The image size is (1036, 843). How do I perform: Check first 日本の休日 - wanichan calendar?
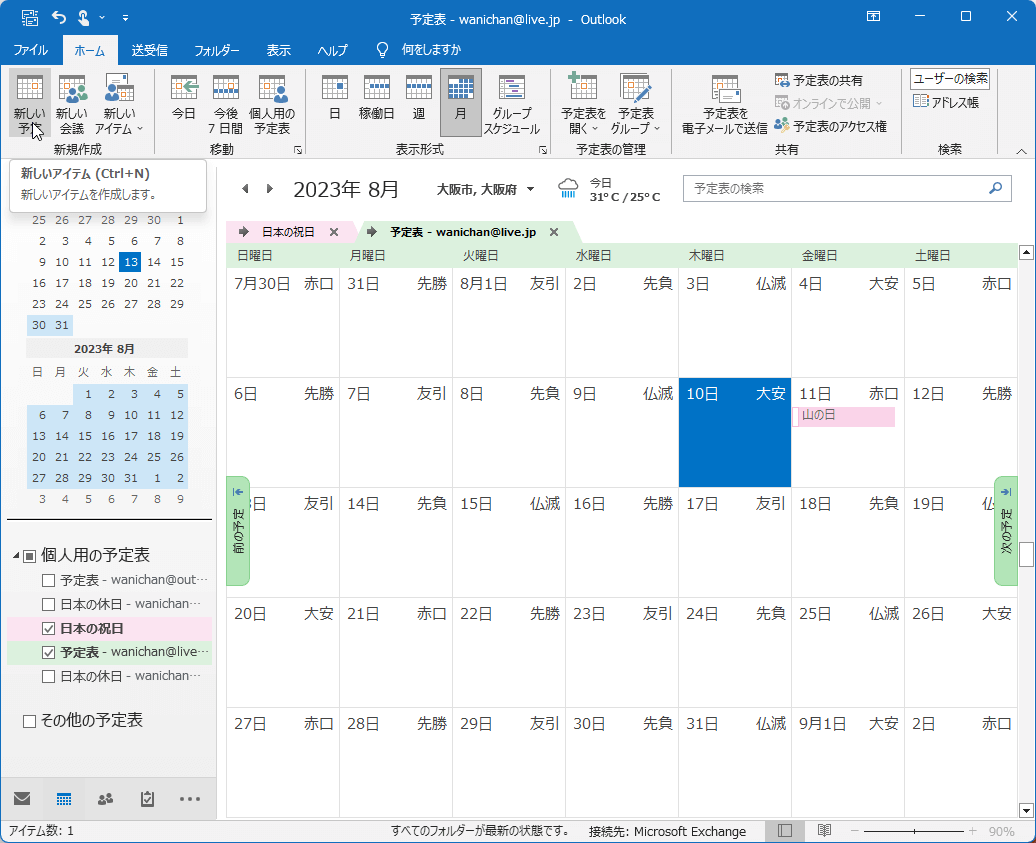(x=48, y=604)
